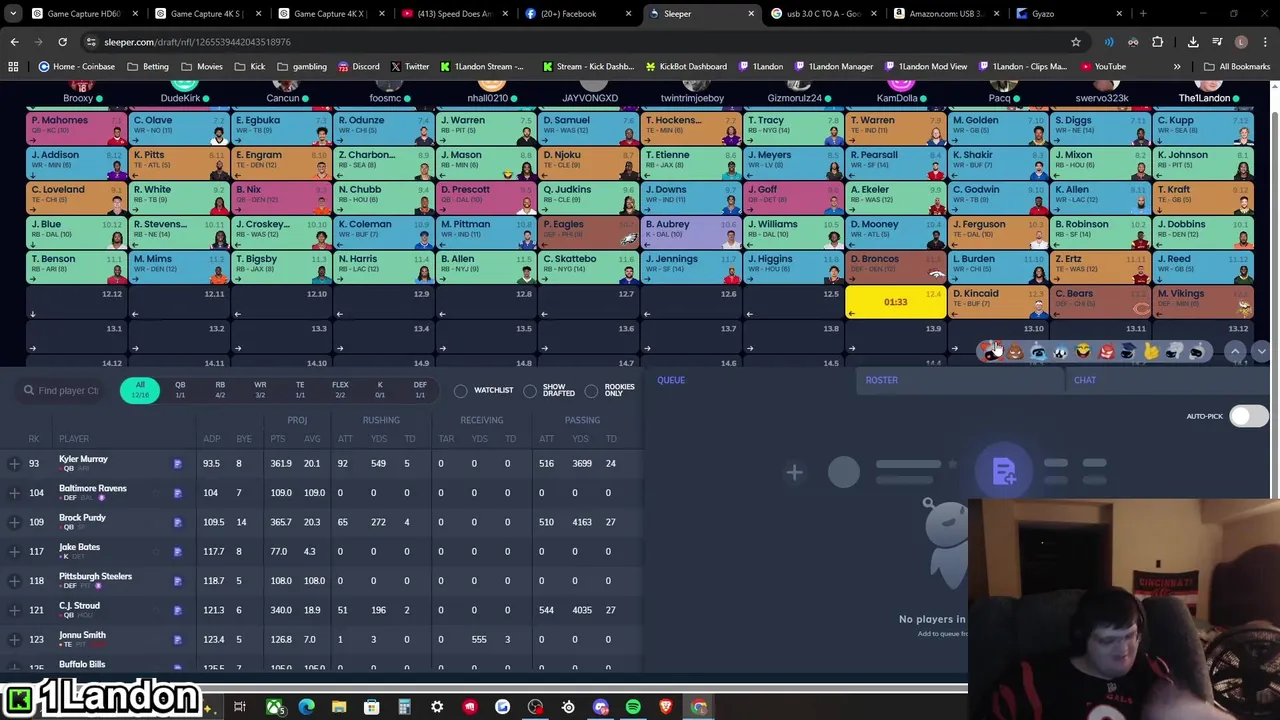Open the All Bookmarks folder

[1237, 67]
